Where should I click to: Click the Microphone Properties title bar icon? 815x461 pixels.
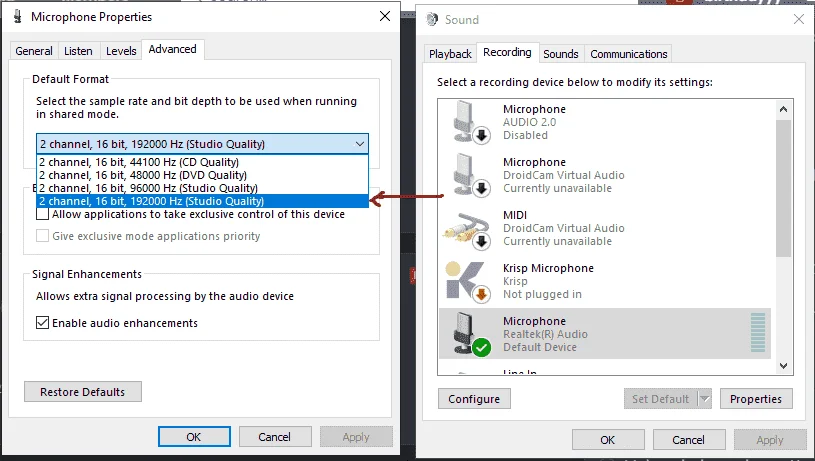coord(18,17)
